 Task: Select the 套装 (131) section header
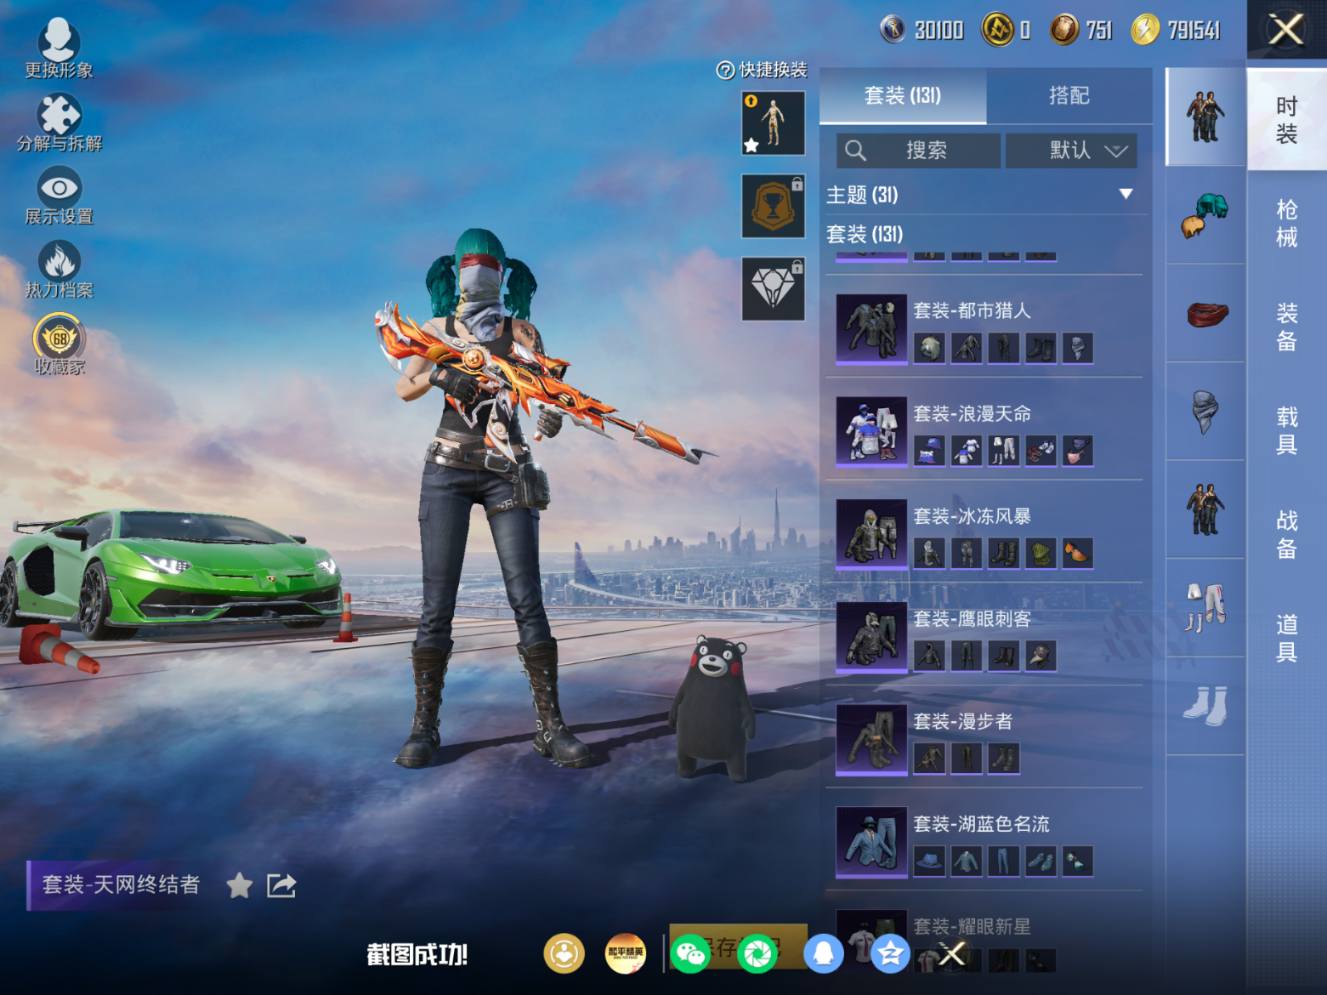click(865, 234)
